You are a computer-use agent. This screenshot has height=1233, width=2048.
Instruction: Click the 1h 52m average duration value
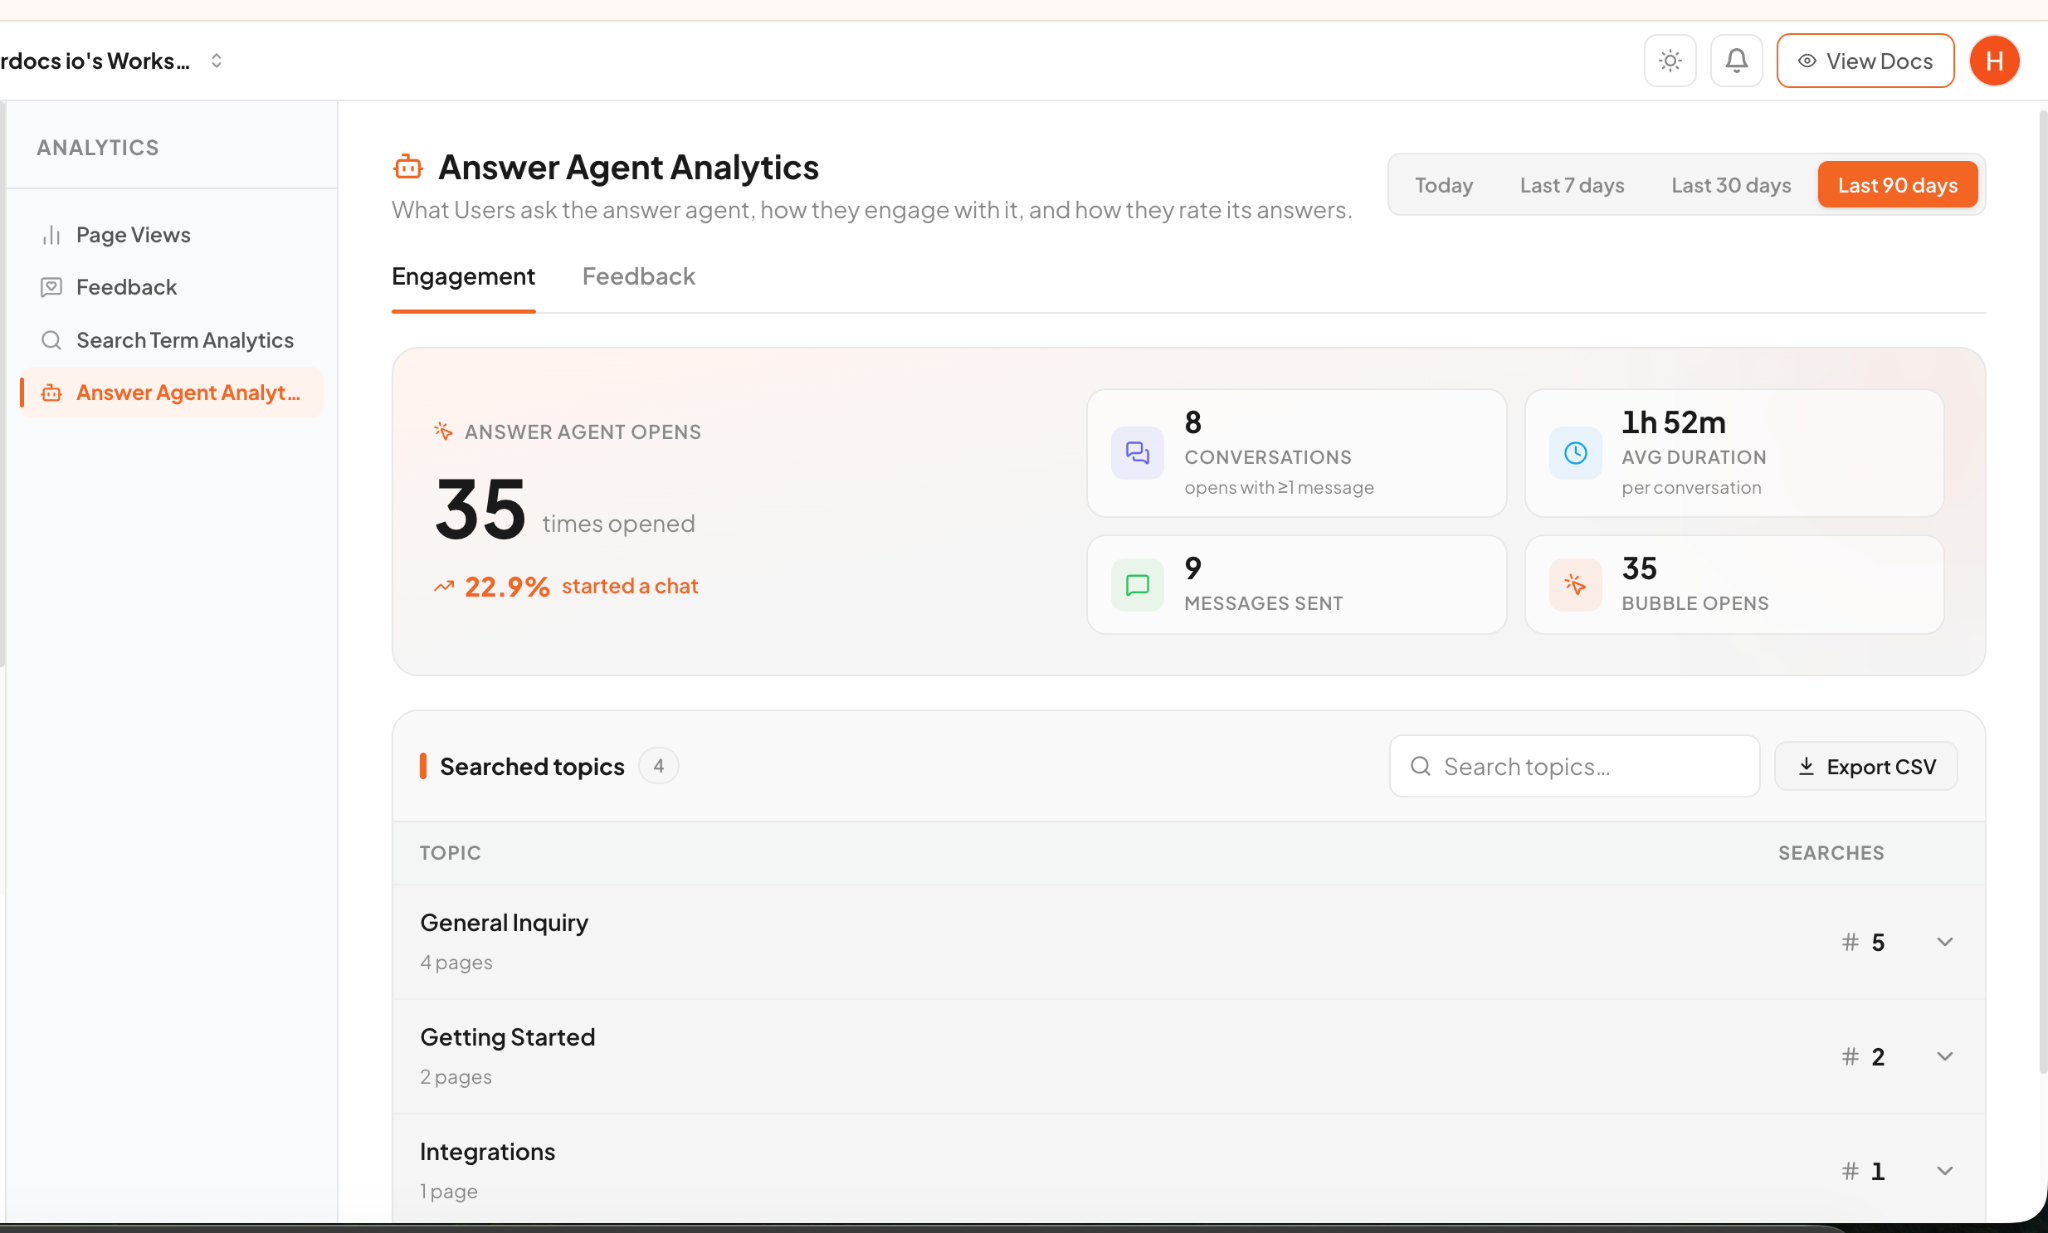pos(1673,422)
